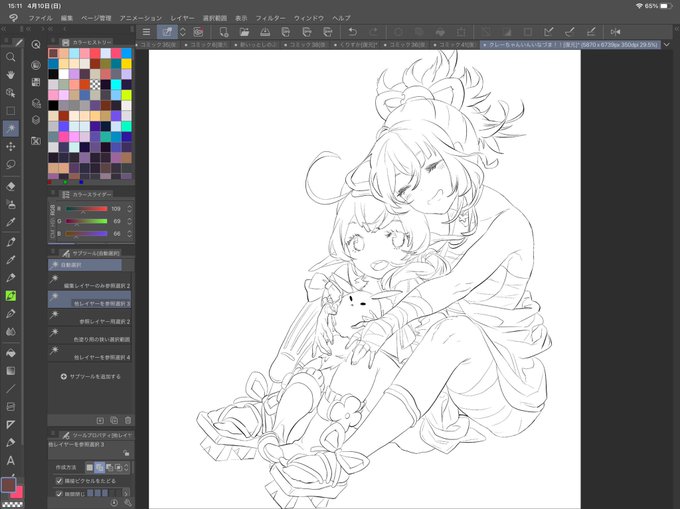
Task: Adjust the G value stepper arrows
Action: point(129,221)
